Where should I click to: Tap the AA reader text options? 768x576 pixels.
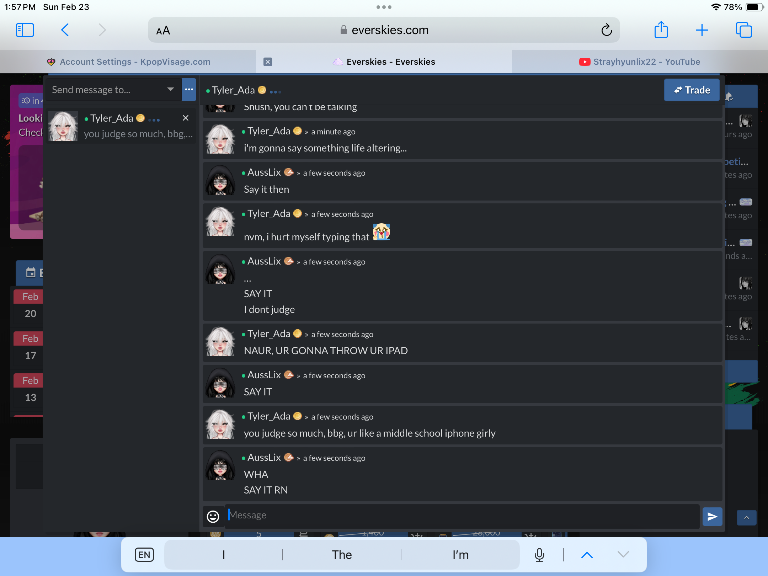click(x=163, y=30)
